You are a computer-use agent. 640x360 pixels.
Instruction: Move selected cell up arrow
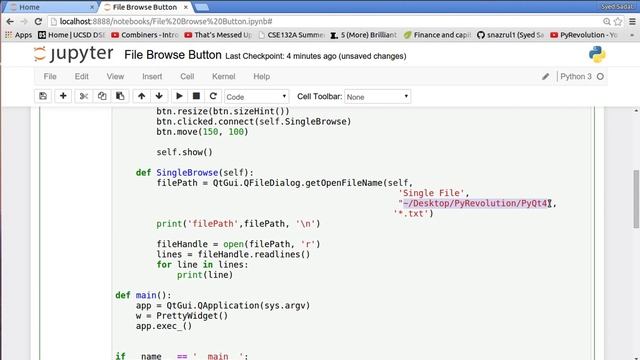coord(141,96)
